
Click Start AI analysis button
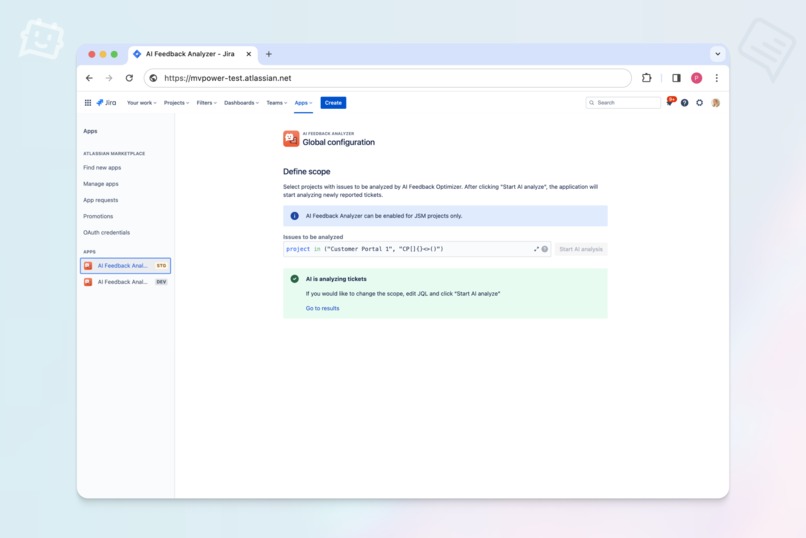[x=581, y=249]
